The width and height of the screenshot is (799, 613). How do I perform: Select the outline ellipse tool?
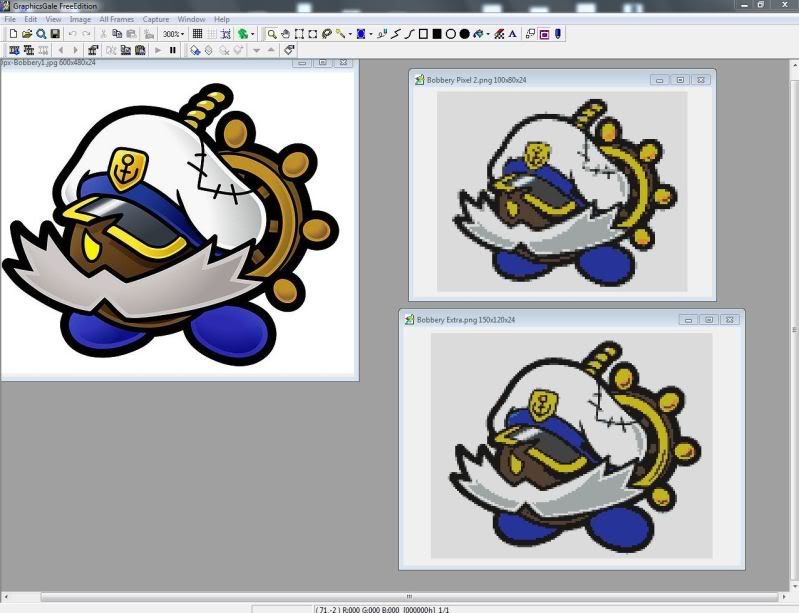tap(451, 34)
